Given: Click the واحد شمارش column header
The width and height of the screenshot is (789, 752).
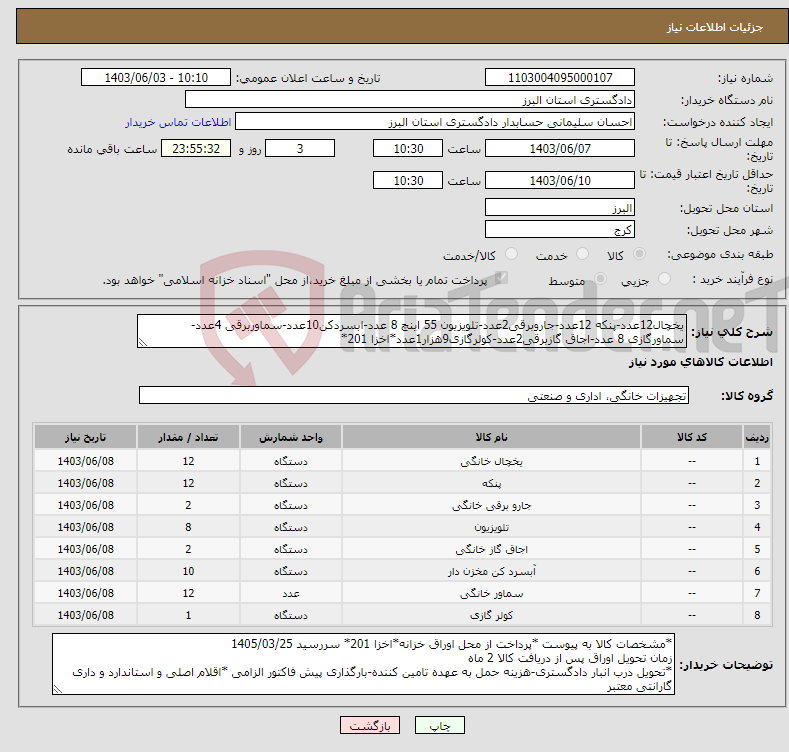Looking at the screenshot, I should [291, 437].
